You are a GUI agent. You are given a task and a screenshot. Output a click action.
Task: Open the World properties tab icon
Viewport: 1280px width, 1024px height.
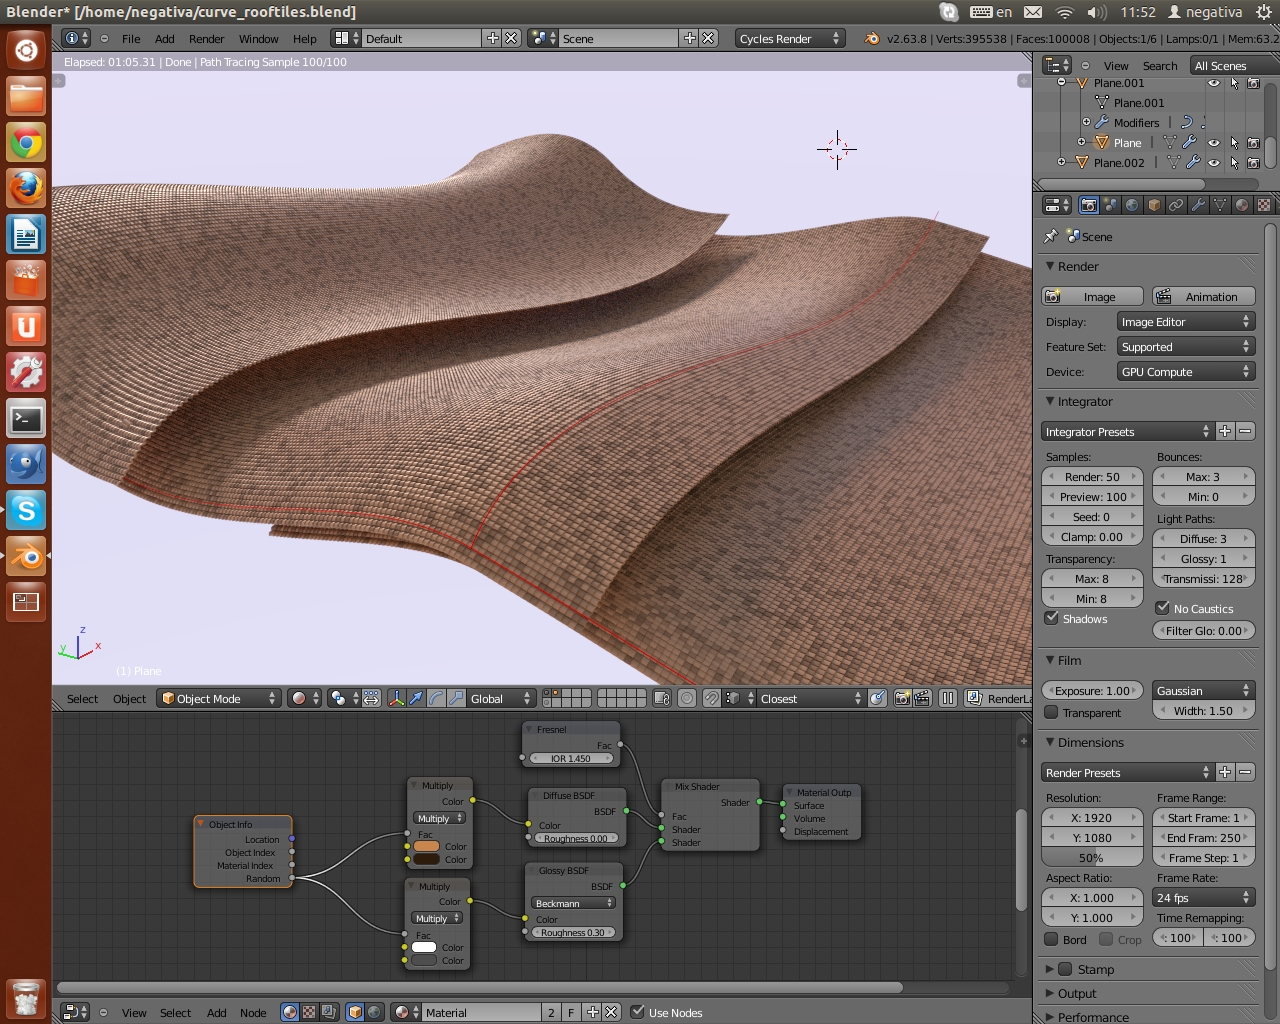[x=1132, y=205]
